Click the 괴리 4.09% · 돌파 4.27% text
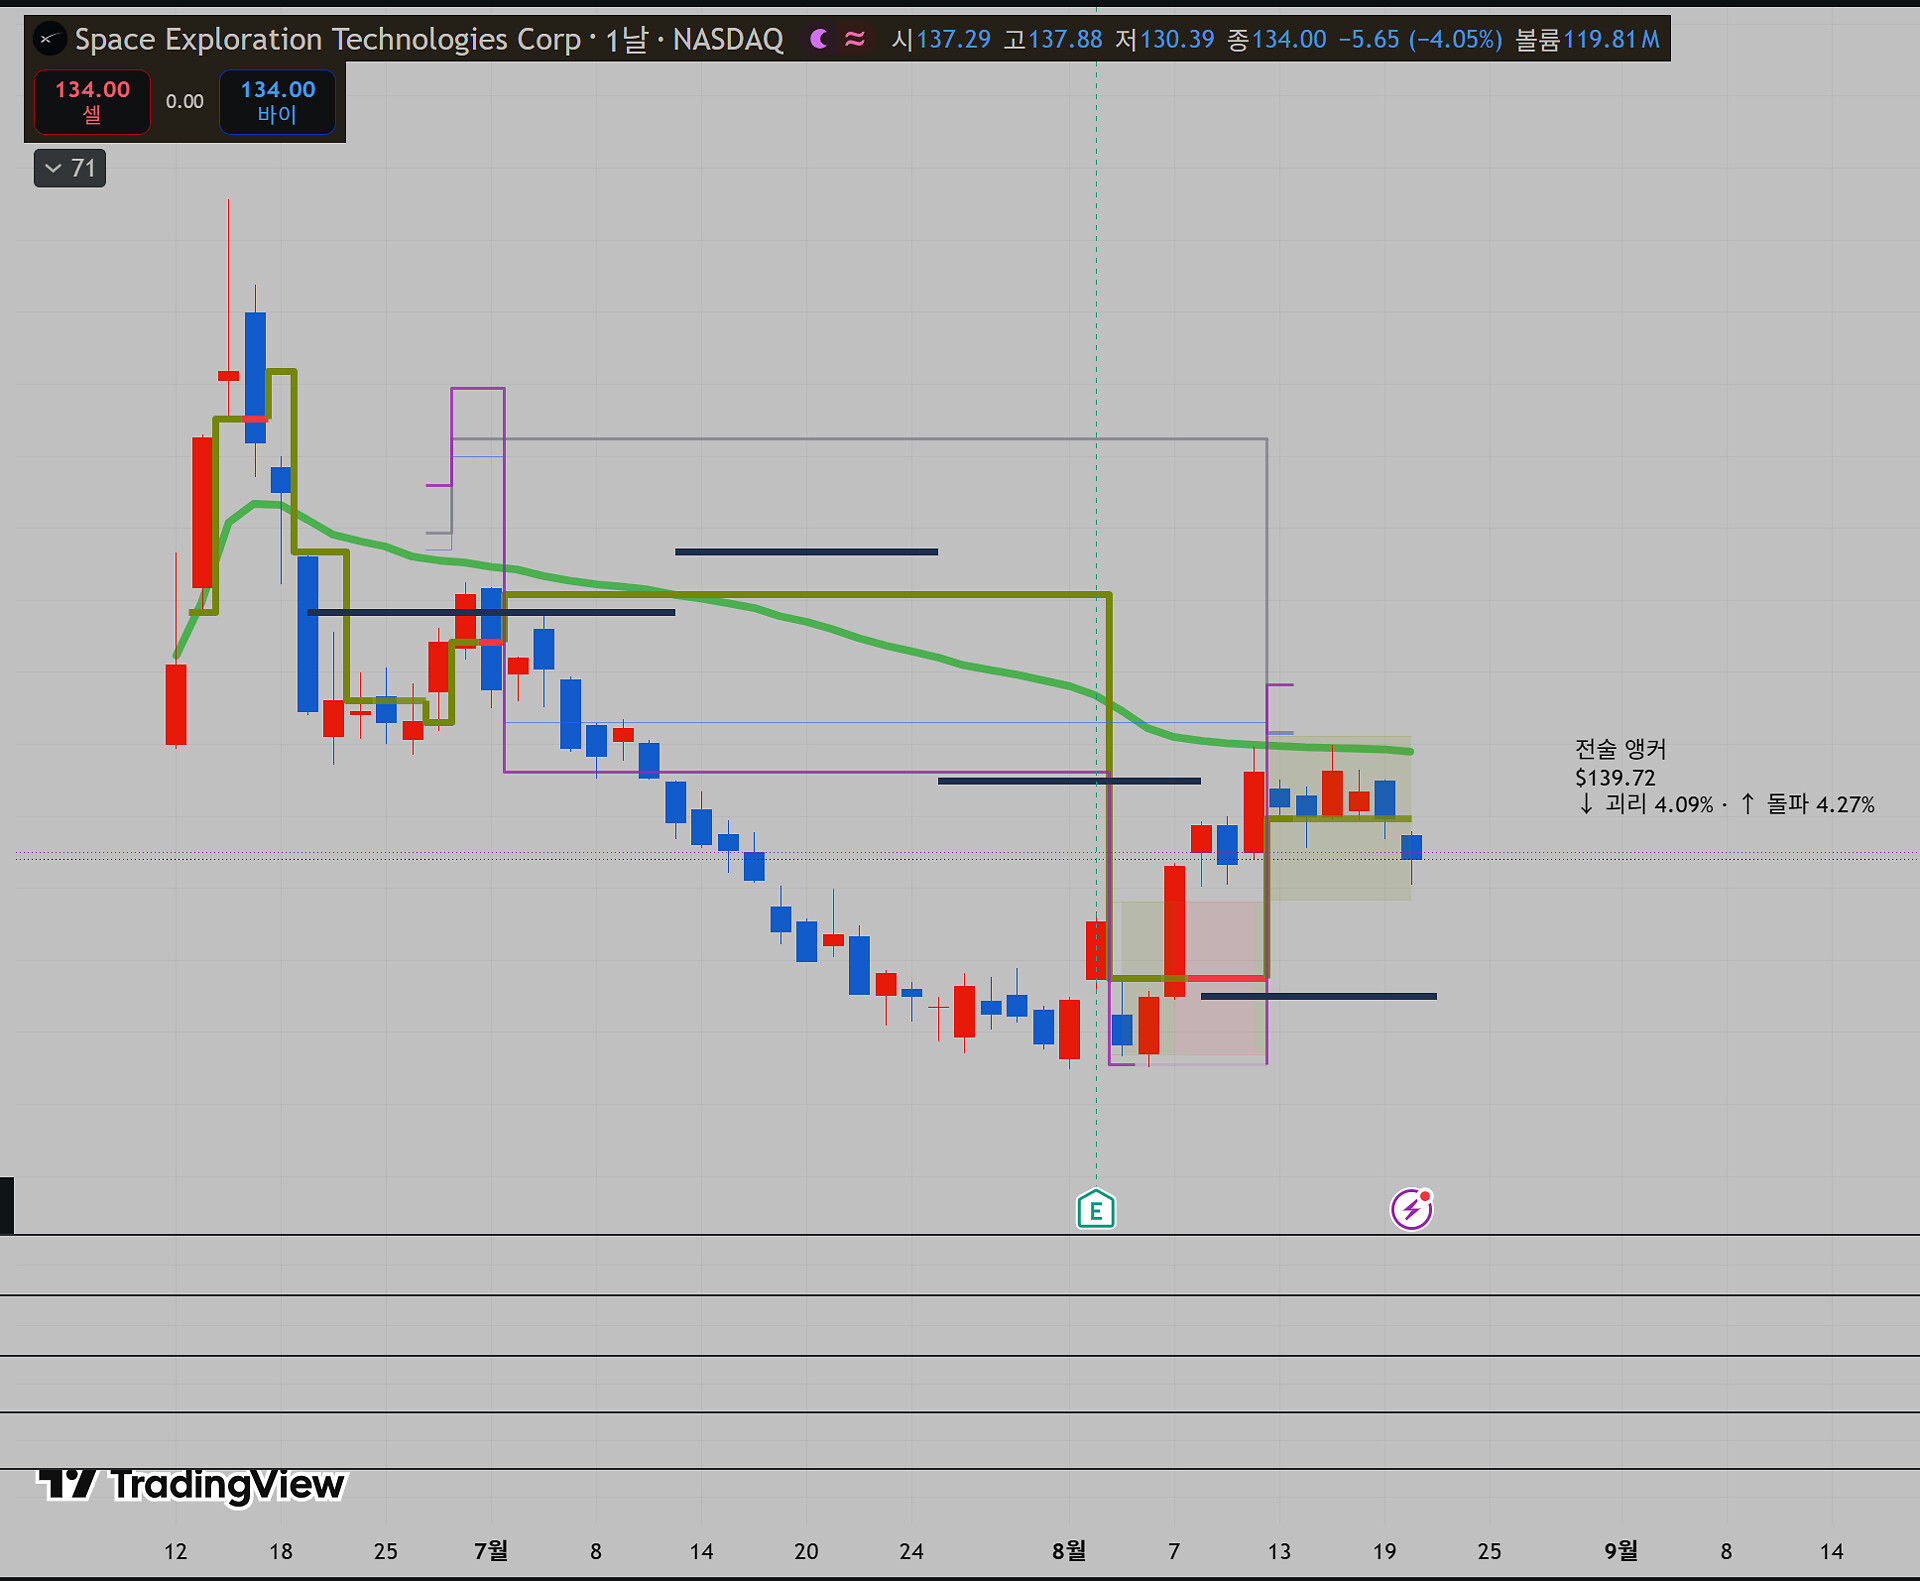 click(1726, 804)
